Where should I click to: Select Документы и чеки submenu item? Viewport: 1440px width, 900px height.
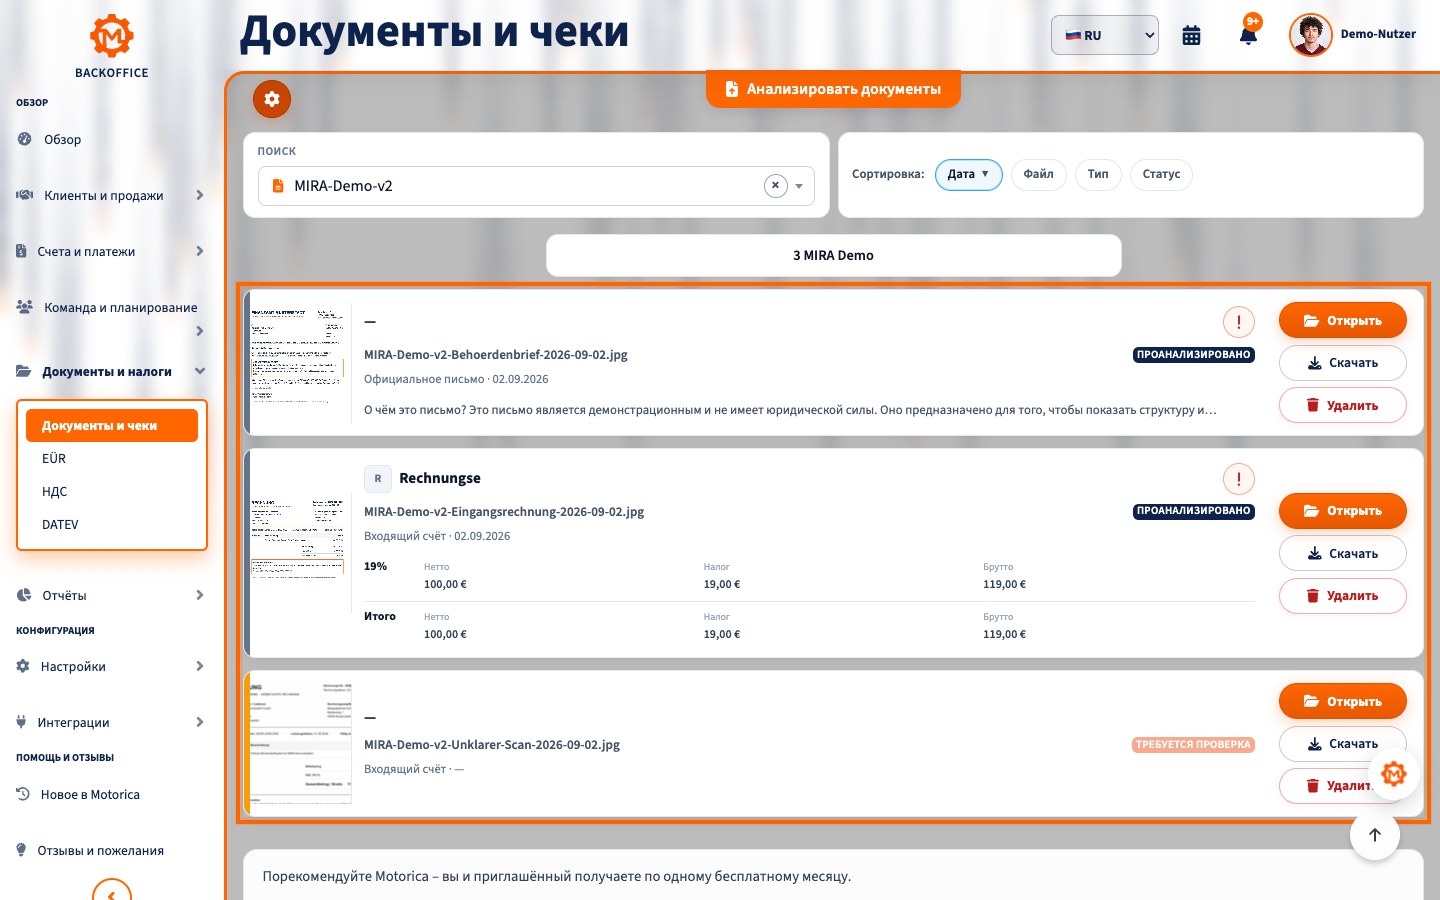112,426
